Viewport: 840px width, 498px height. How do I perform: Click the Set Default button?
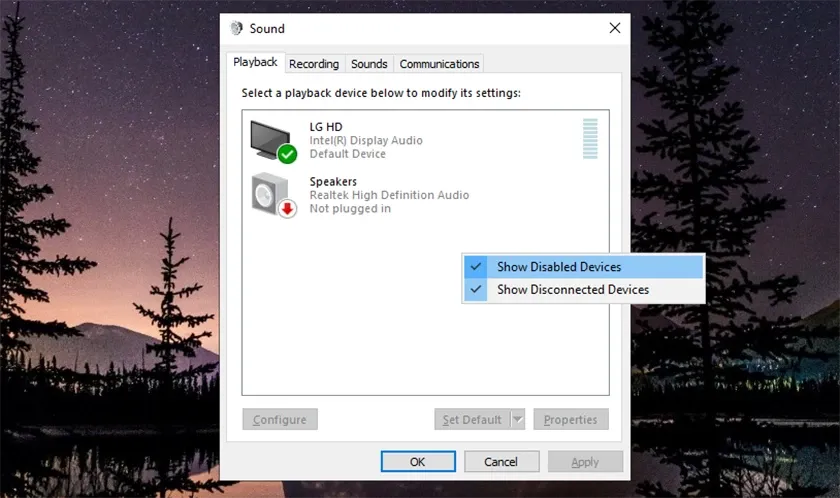[472, 420]
